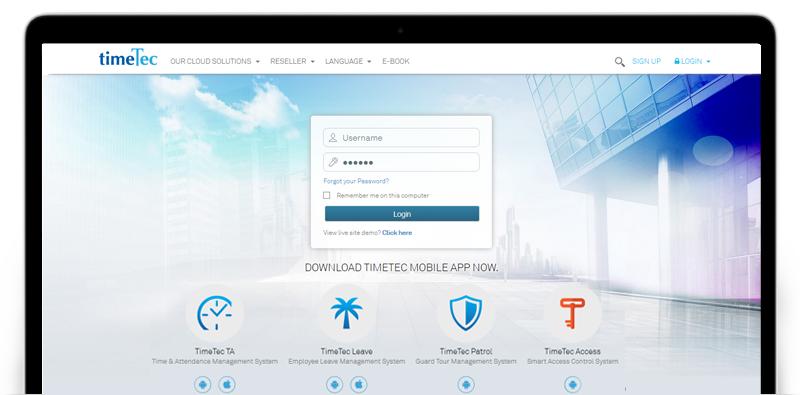Select the TimeTec Access key icon
The height and width of the screenshot is (395, 800).
point(572,313)
